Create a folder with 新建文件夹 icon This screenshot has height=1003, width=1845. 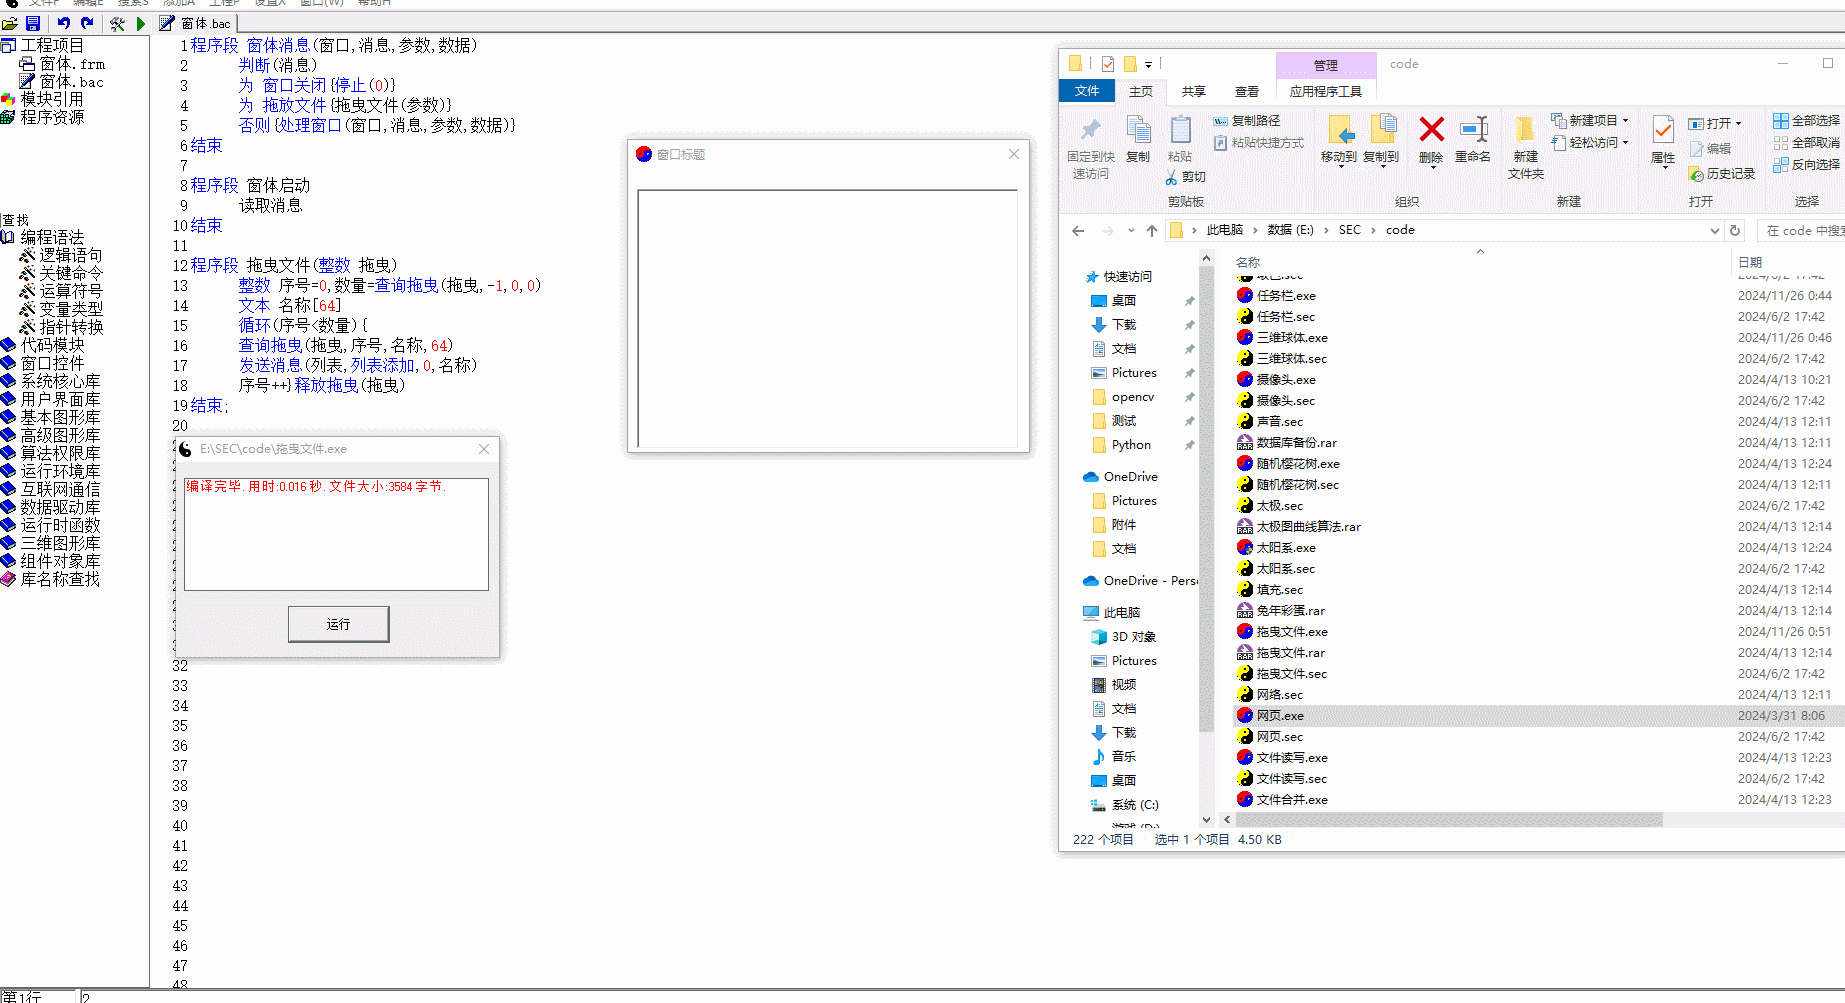1525,130
